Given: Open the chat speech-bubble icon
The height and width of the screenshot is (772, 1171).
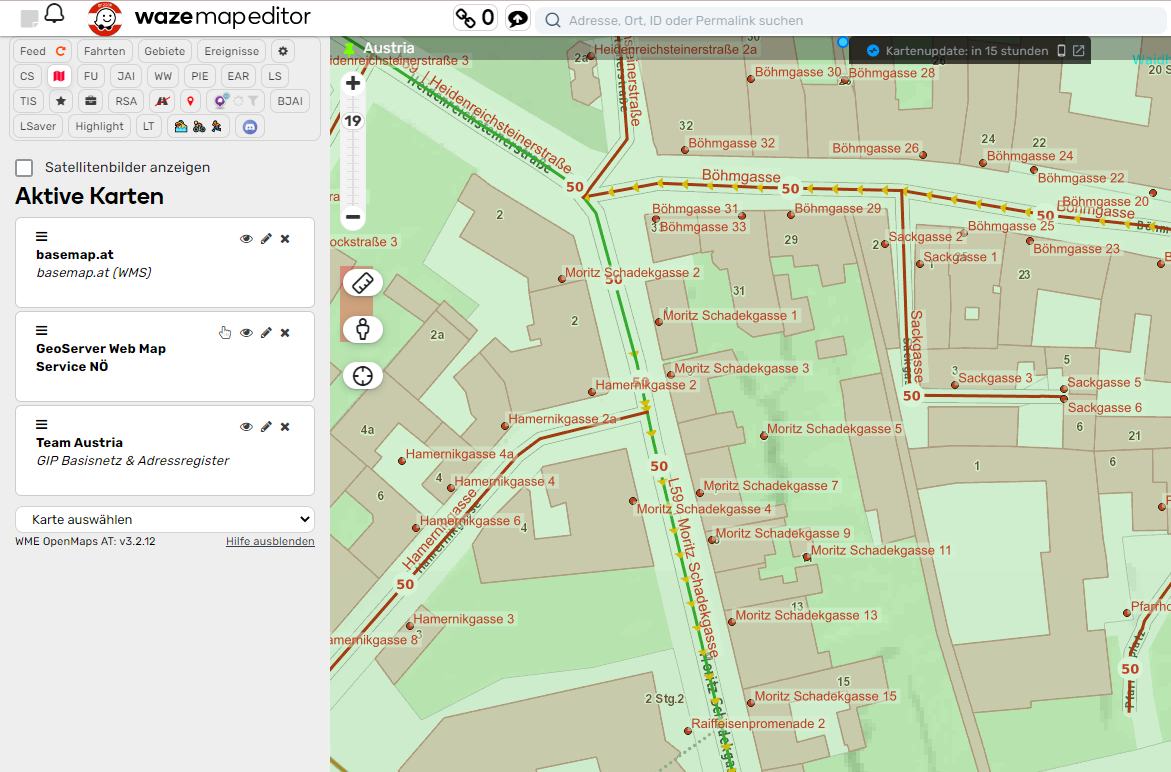Looking at the screenshot, I should point(517,18).
